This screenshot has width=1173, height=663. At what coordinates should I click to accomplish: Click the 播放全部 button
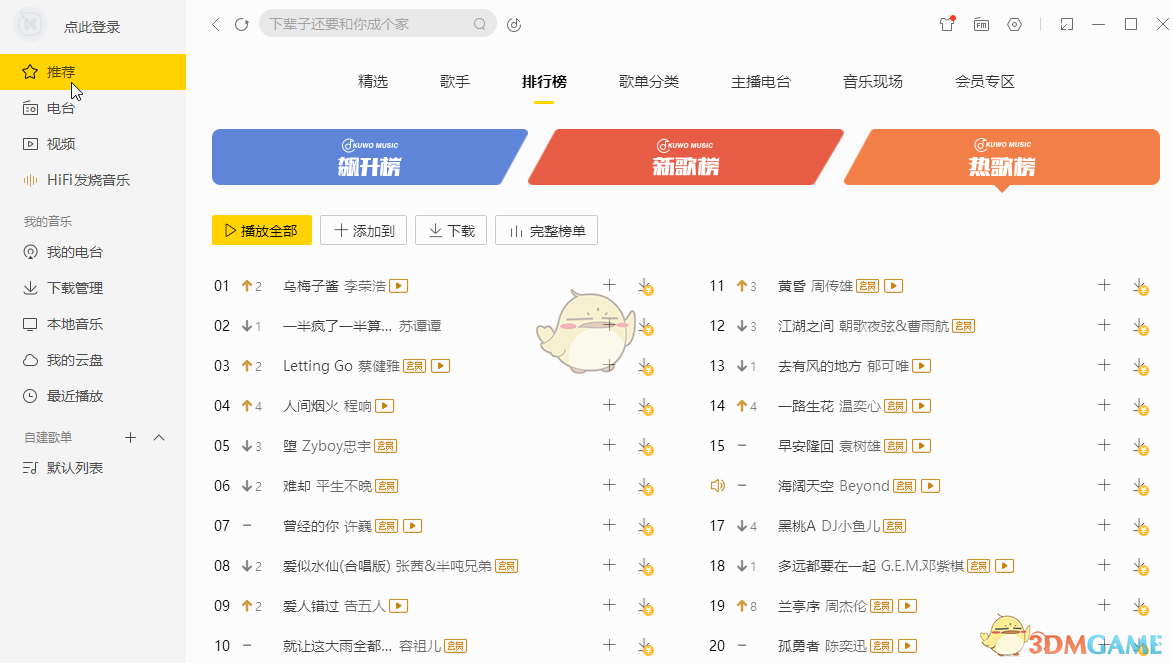pyautogui.click(x=261, y=229)
